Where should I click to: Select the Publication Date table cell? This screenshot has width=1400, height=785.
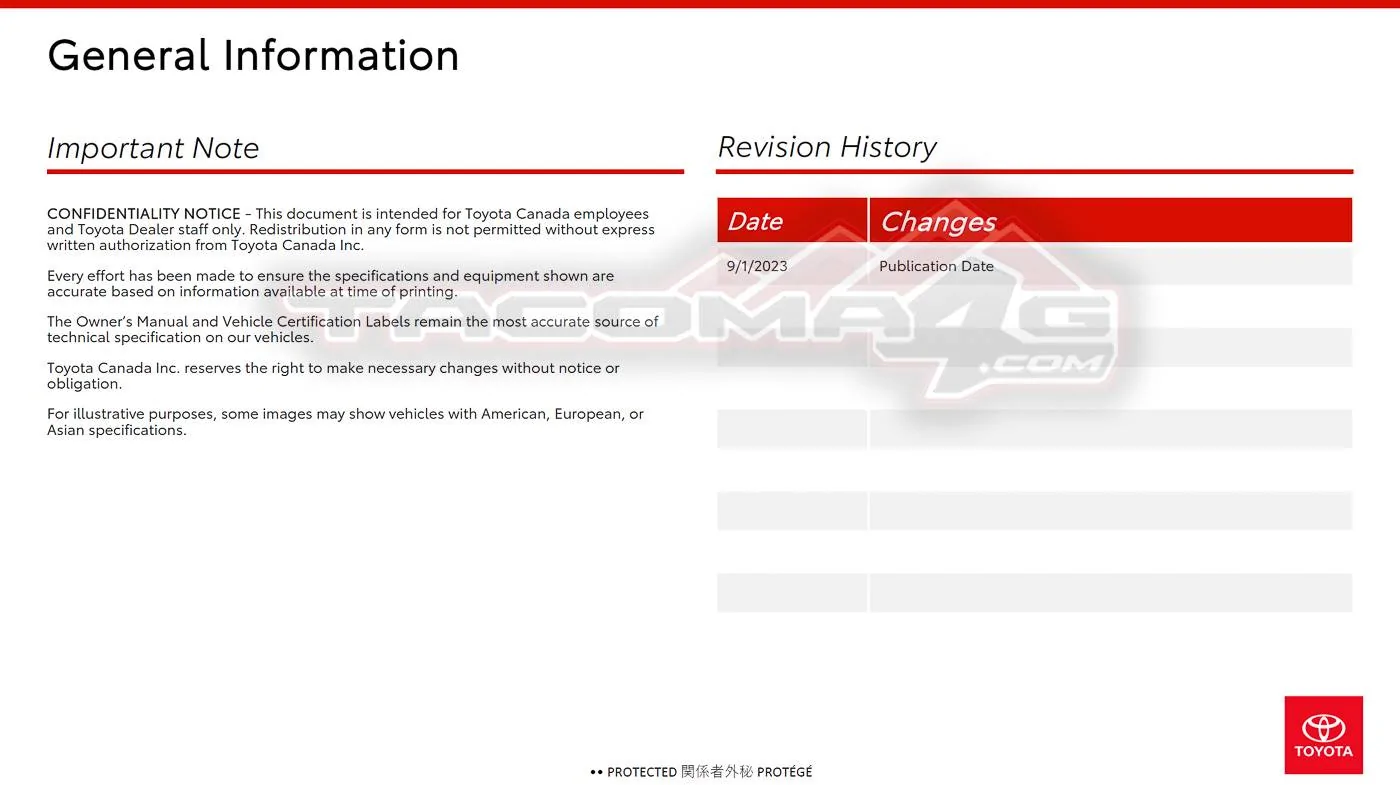(936, 266)
